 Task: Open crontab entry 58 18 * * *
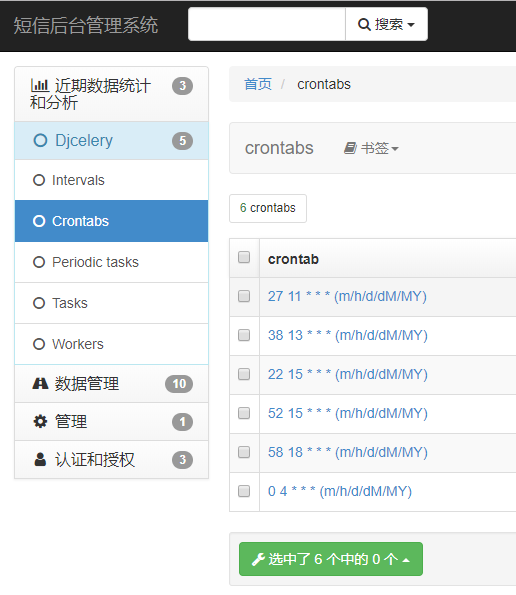[x=348, y=452]
